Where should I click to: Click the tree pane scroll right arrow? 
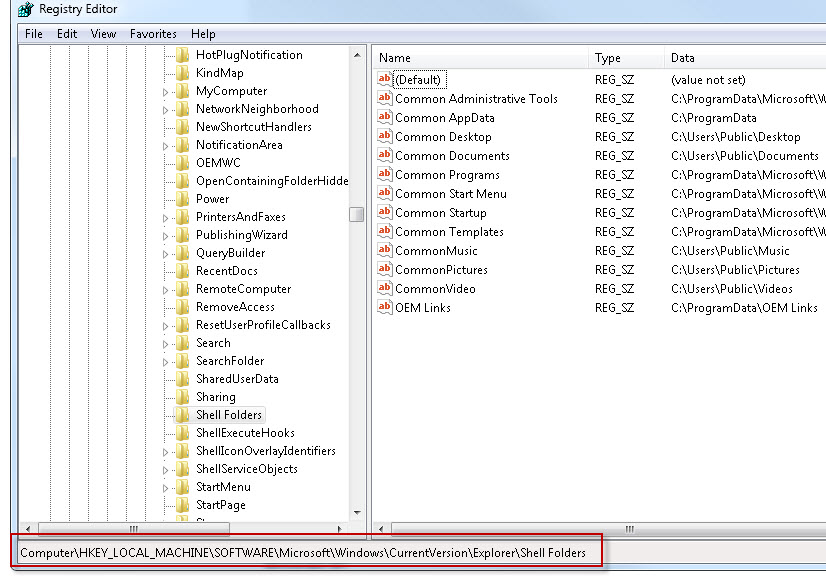pyautogui.click(x=340, y=529)
